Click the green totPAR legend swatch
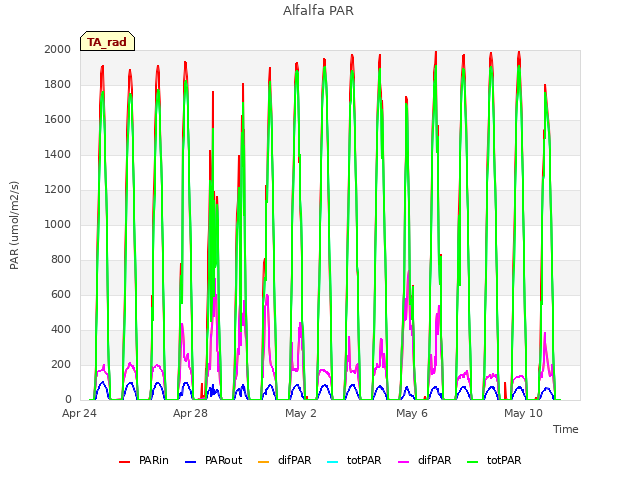The width and height of the screenshot is (640, 480). pos(473,461)
